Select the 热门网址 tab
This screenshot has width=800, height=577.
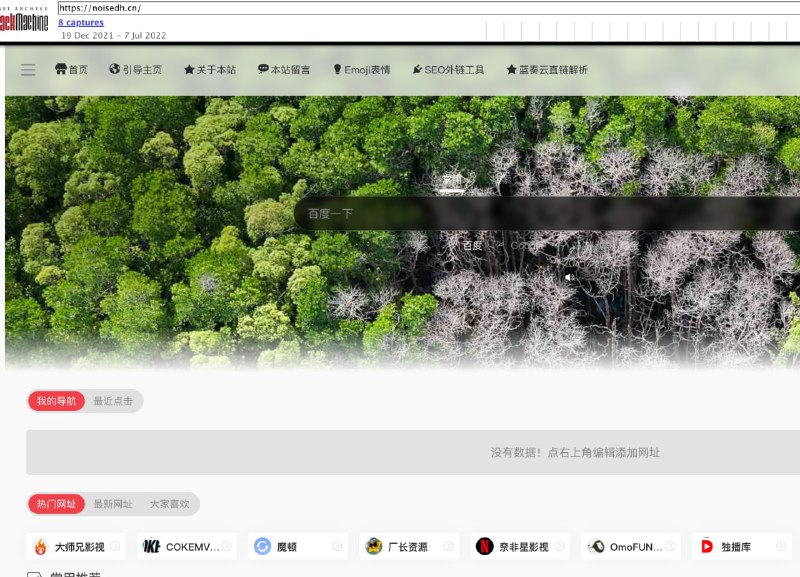[x=56, y=504]
